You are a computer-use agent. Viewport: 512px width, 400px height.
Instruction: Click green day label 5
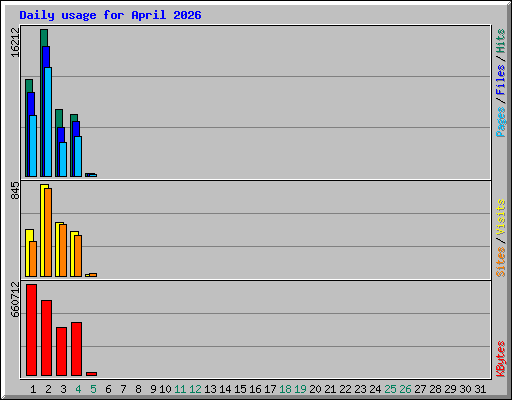coord(93,389)
